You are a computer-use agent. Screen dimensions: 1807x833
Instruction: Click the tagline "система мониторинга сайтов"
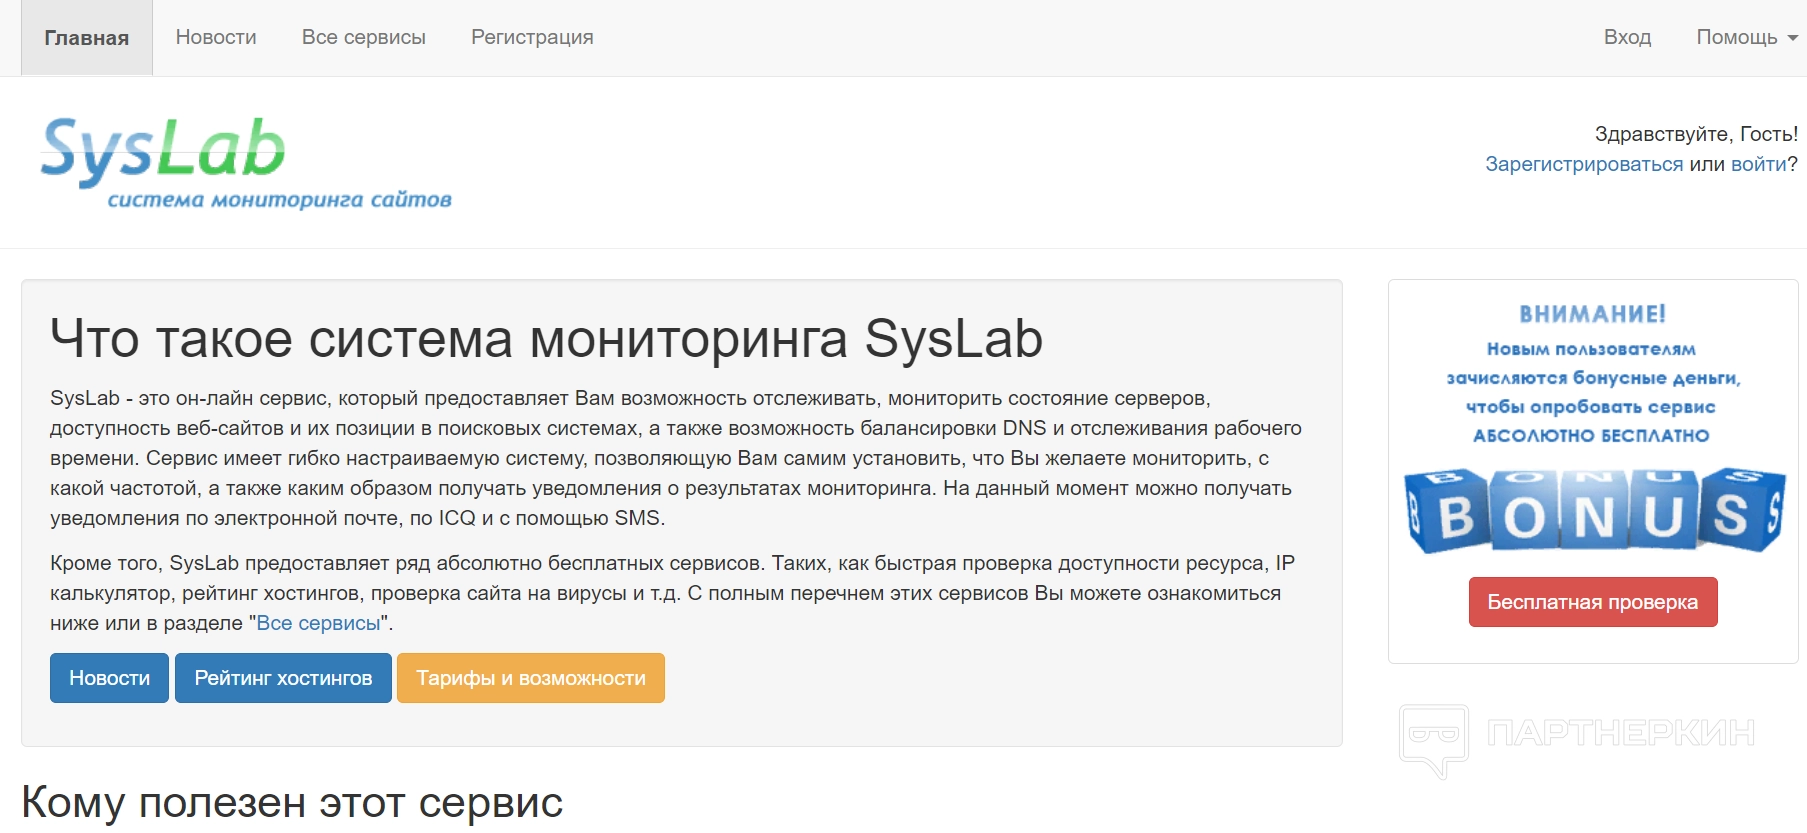(279, 200)
